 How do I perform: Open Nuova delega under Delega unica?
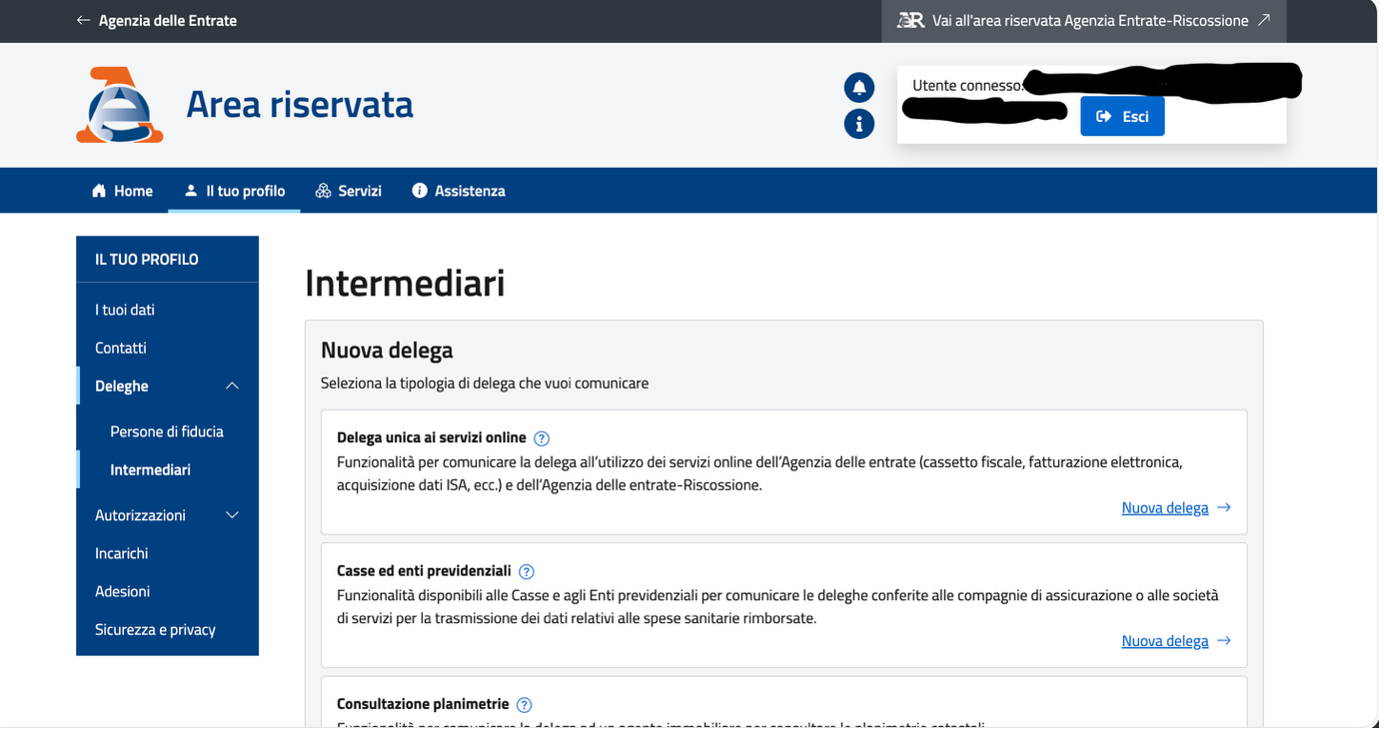[x=1165, y=507]
